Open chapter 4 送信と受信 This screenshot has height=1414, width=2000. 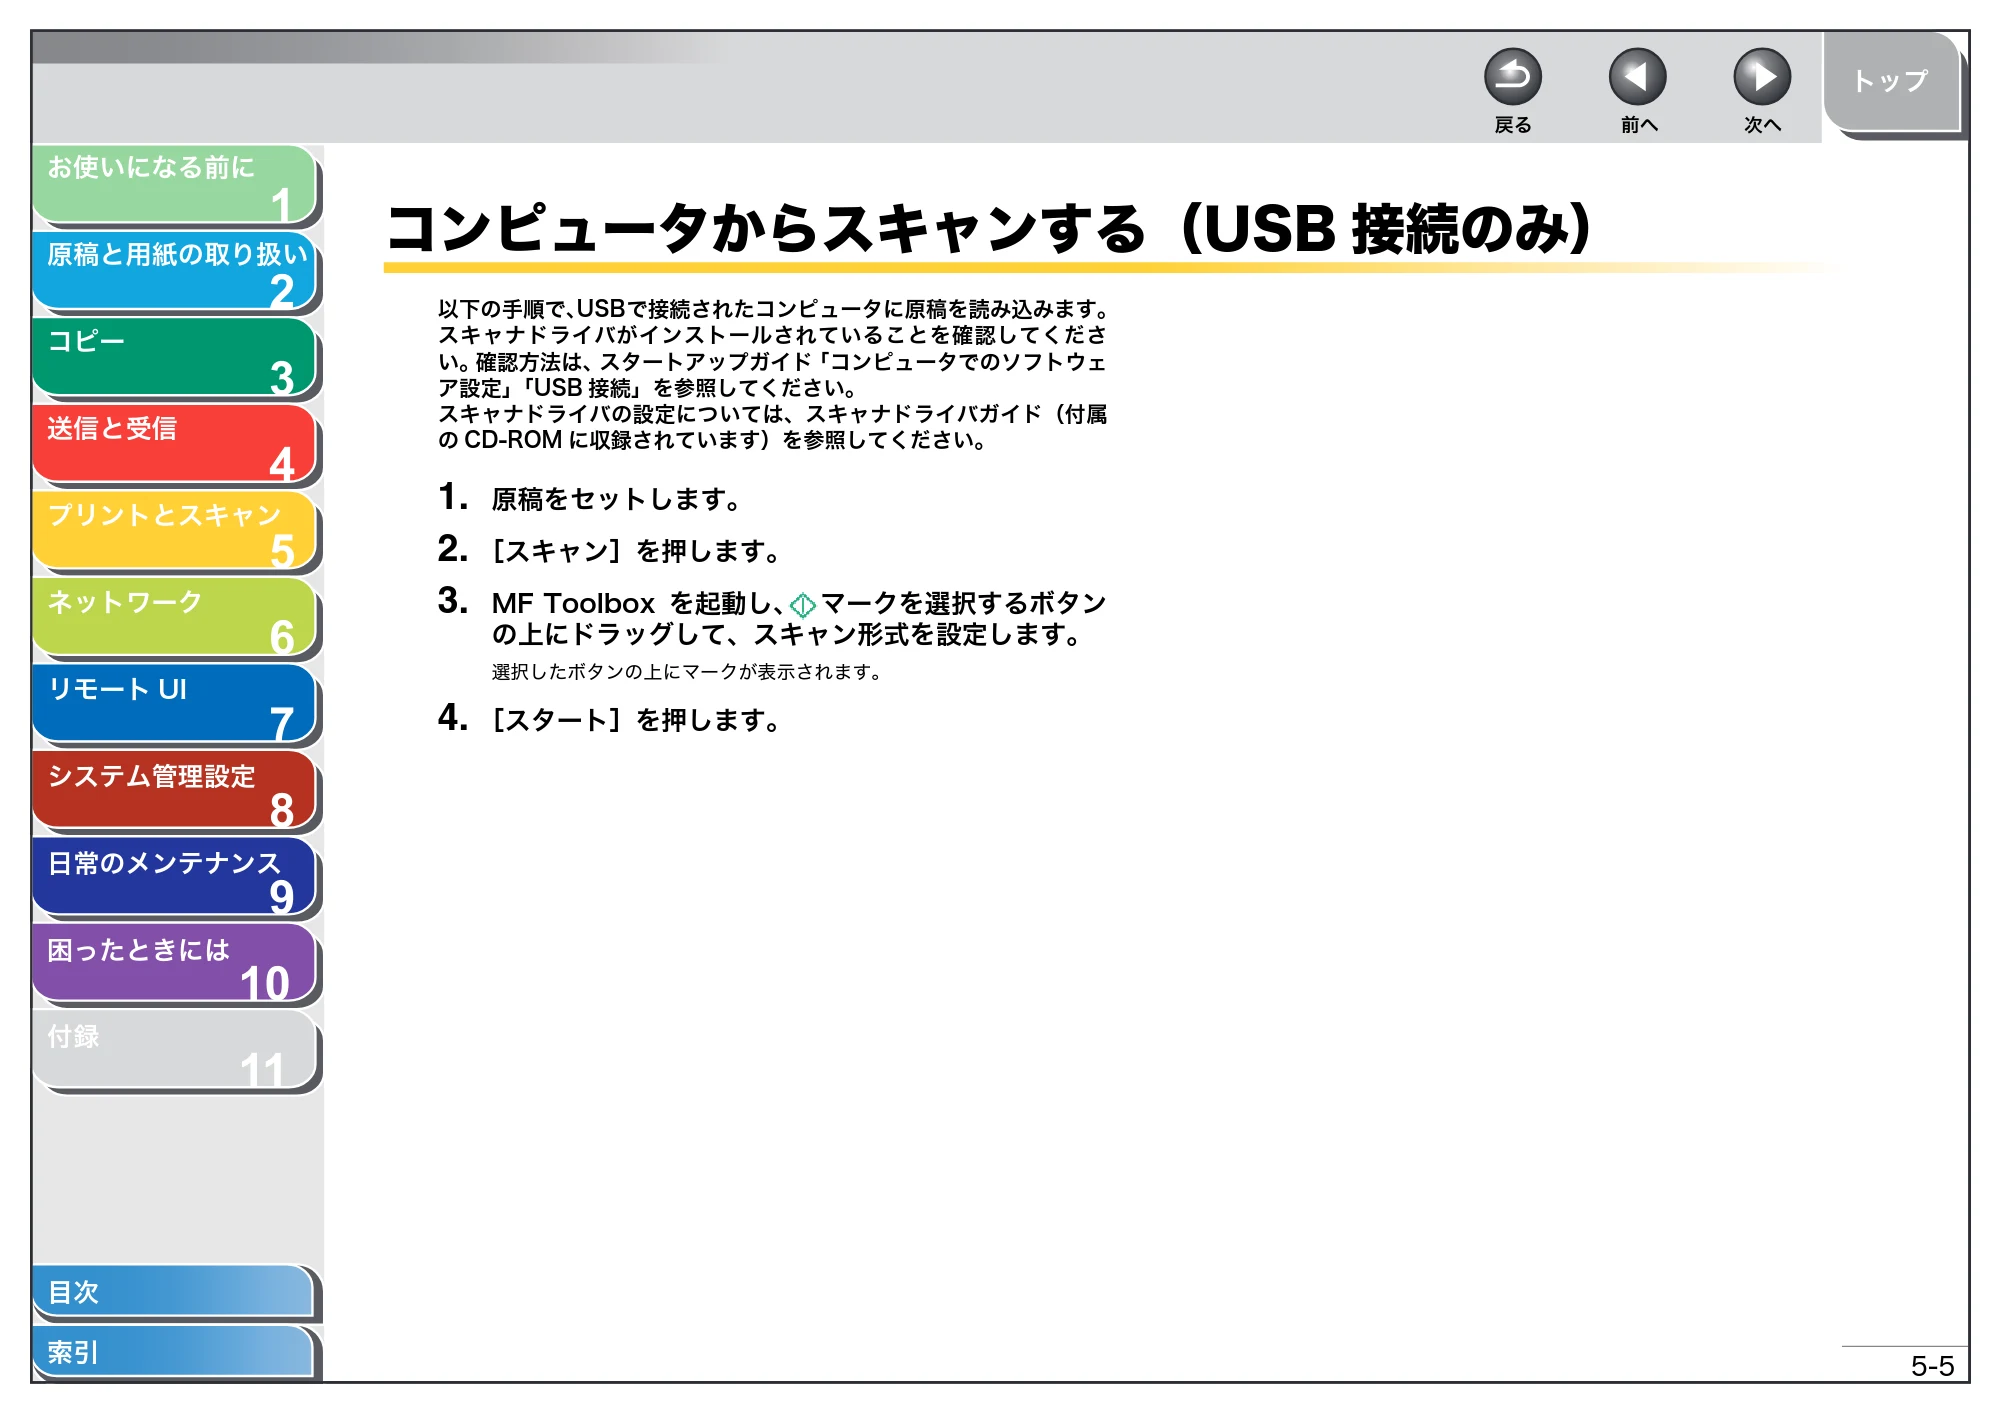[x=174, y=445]
